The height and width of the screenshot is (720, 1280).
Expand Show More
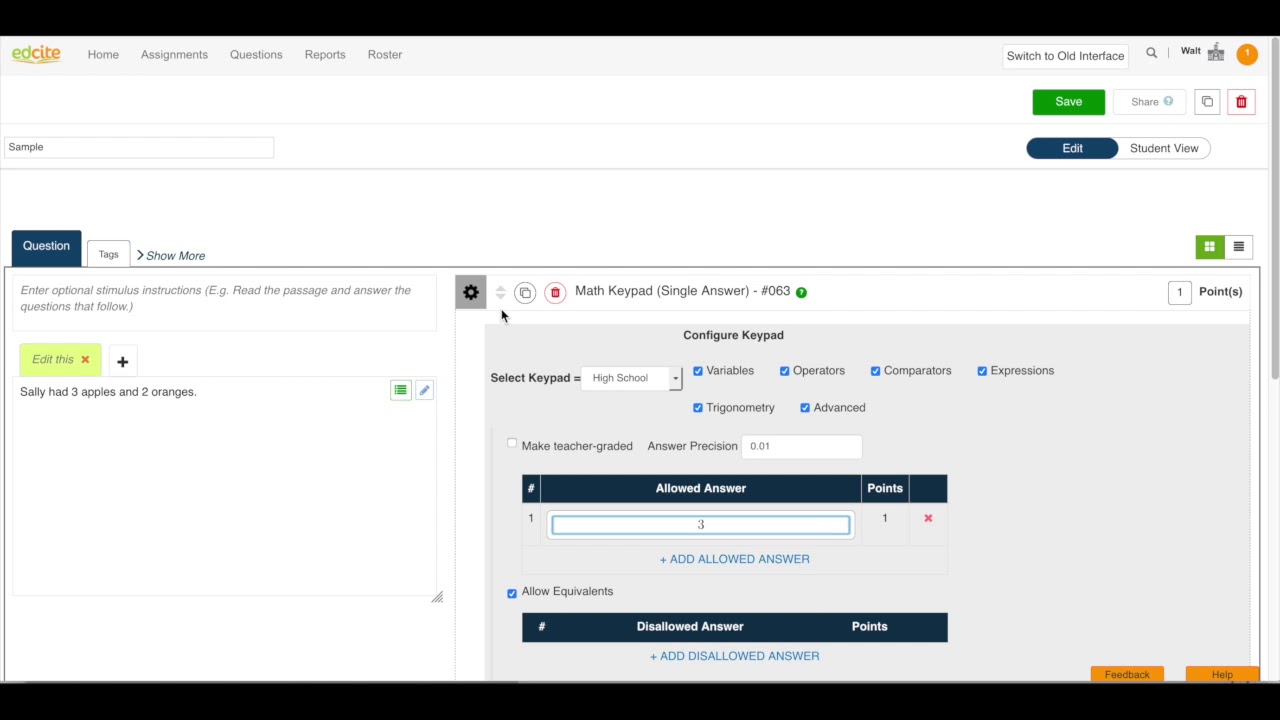[171, 256]
